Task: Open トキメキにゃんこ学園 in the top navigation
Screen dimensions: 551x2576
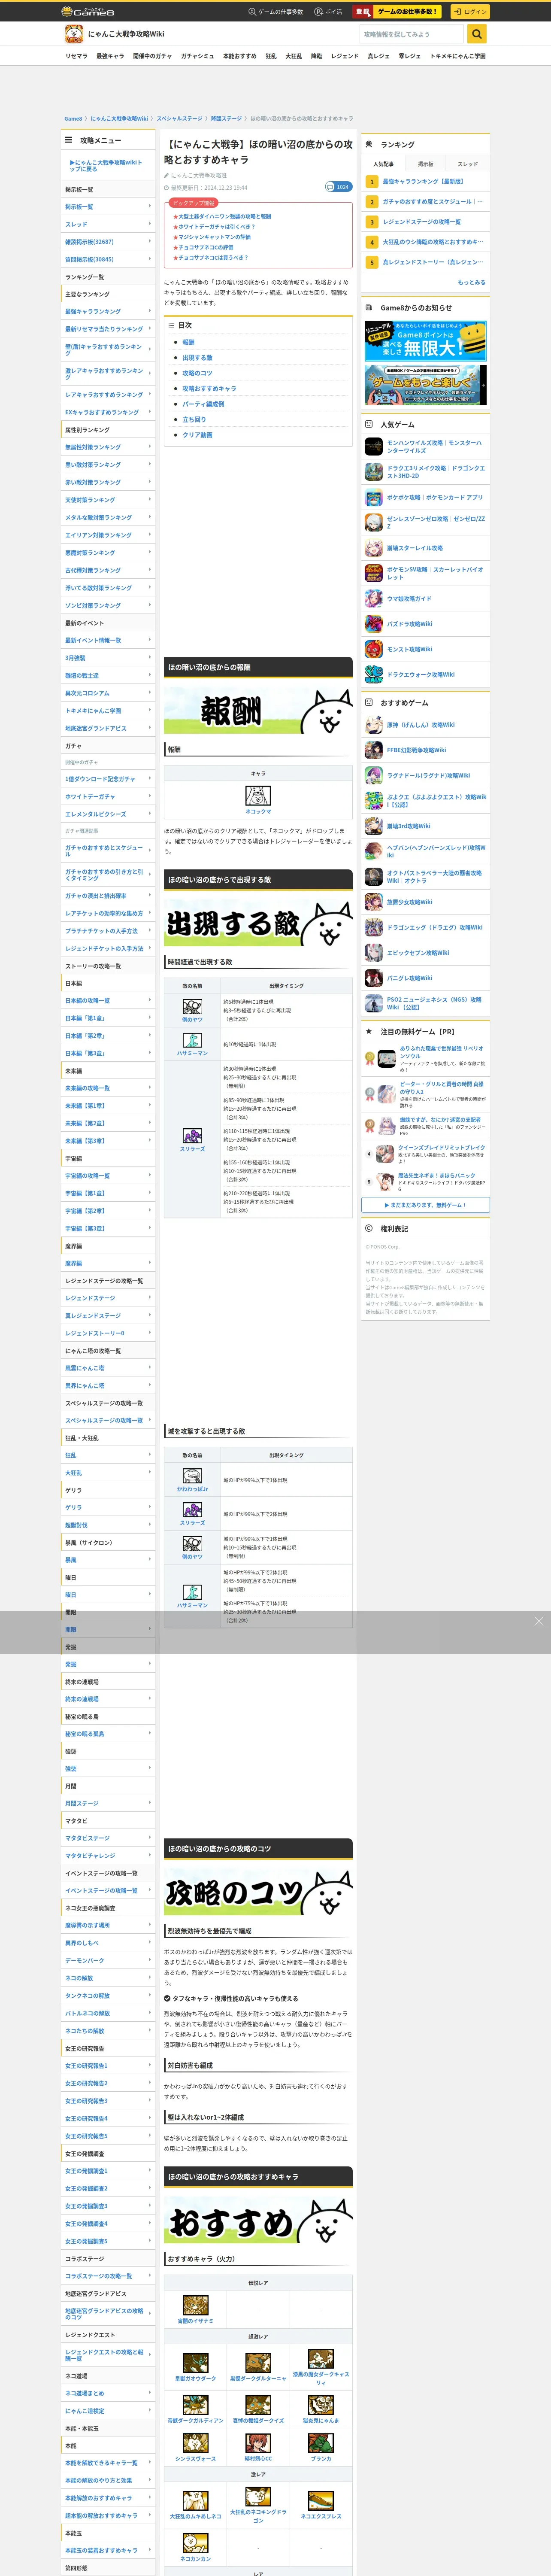Action: [458, 56]
